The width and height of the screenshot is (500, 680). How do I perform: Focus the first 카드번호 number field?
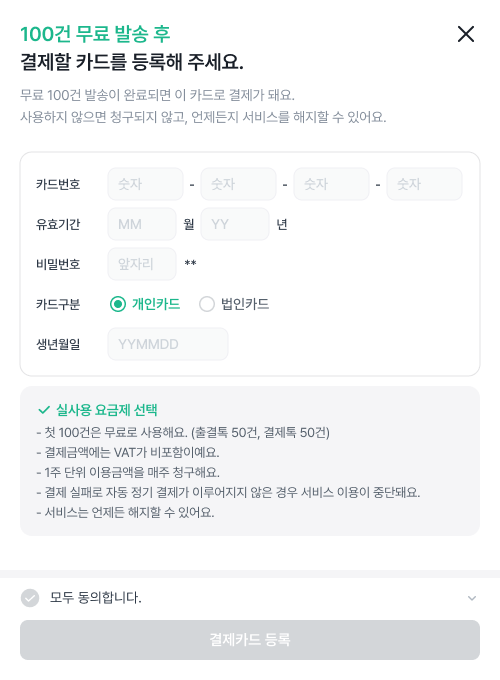coord(145,184)
